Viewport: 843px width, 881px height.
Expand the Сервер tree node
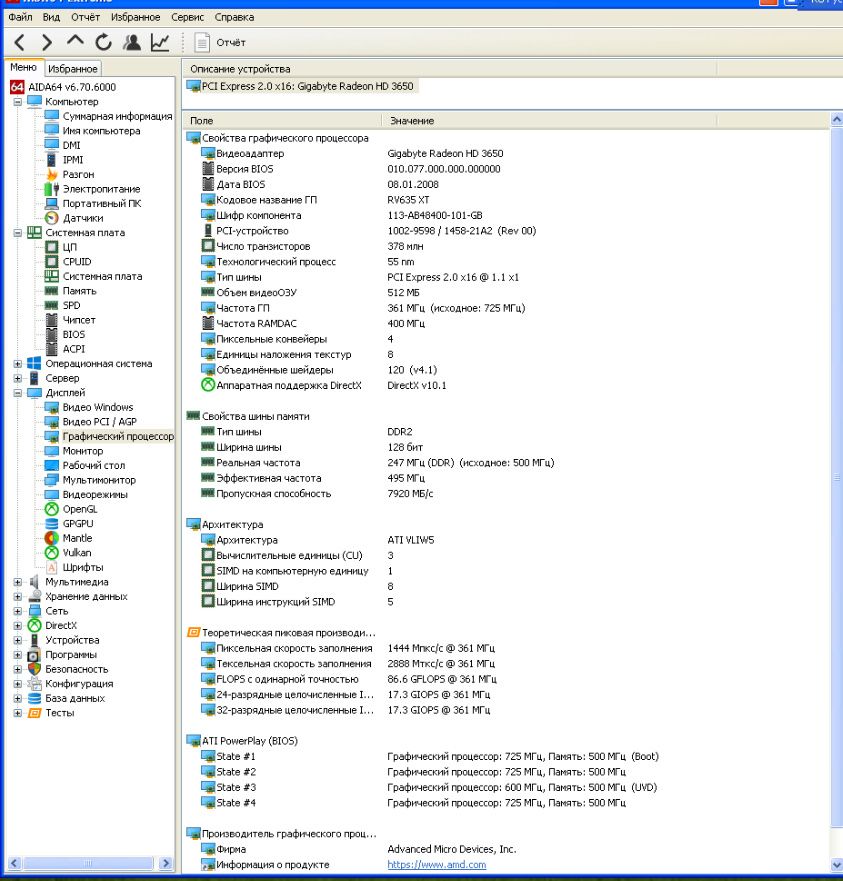pos(17,378)
